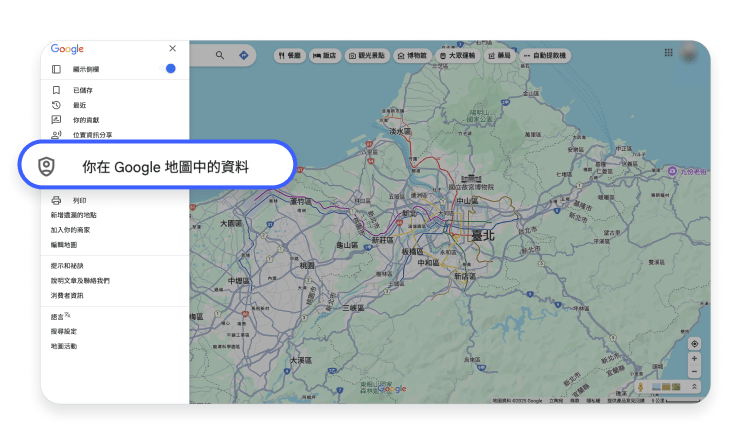The image size is (751, 444).
Task: Select the third map layer thumbnail
Action: coord(676,387)
